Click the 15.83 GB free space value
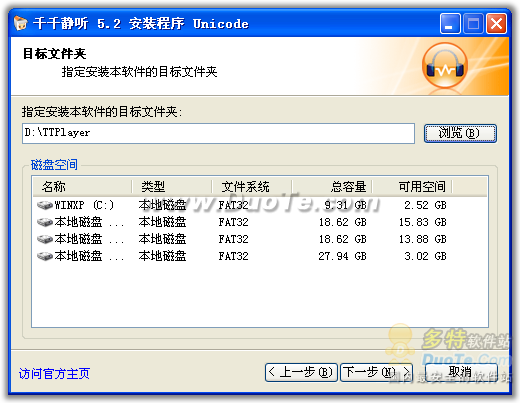 (423, 222)
